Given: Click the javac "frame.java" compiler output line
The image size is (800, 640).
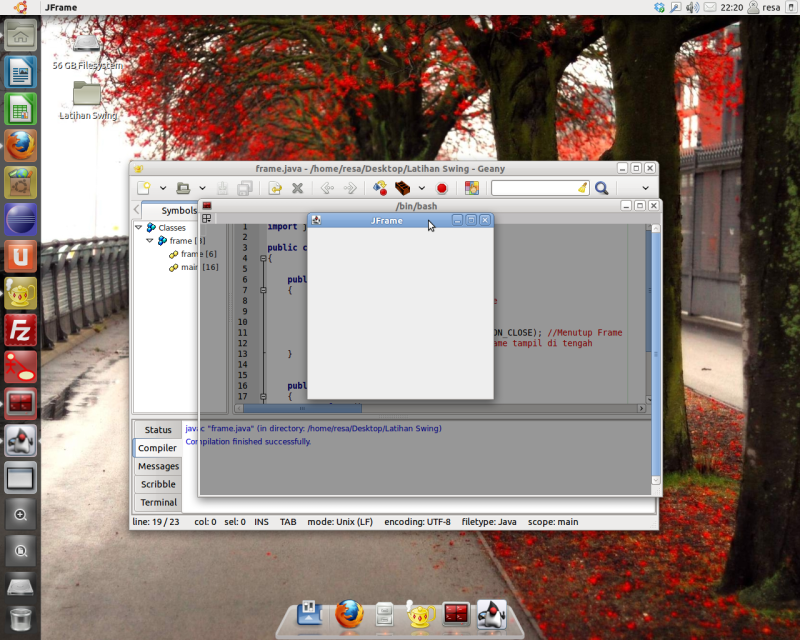Looking at the screenshot, I should pyautogui.click(x=313, y=428).
